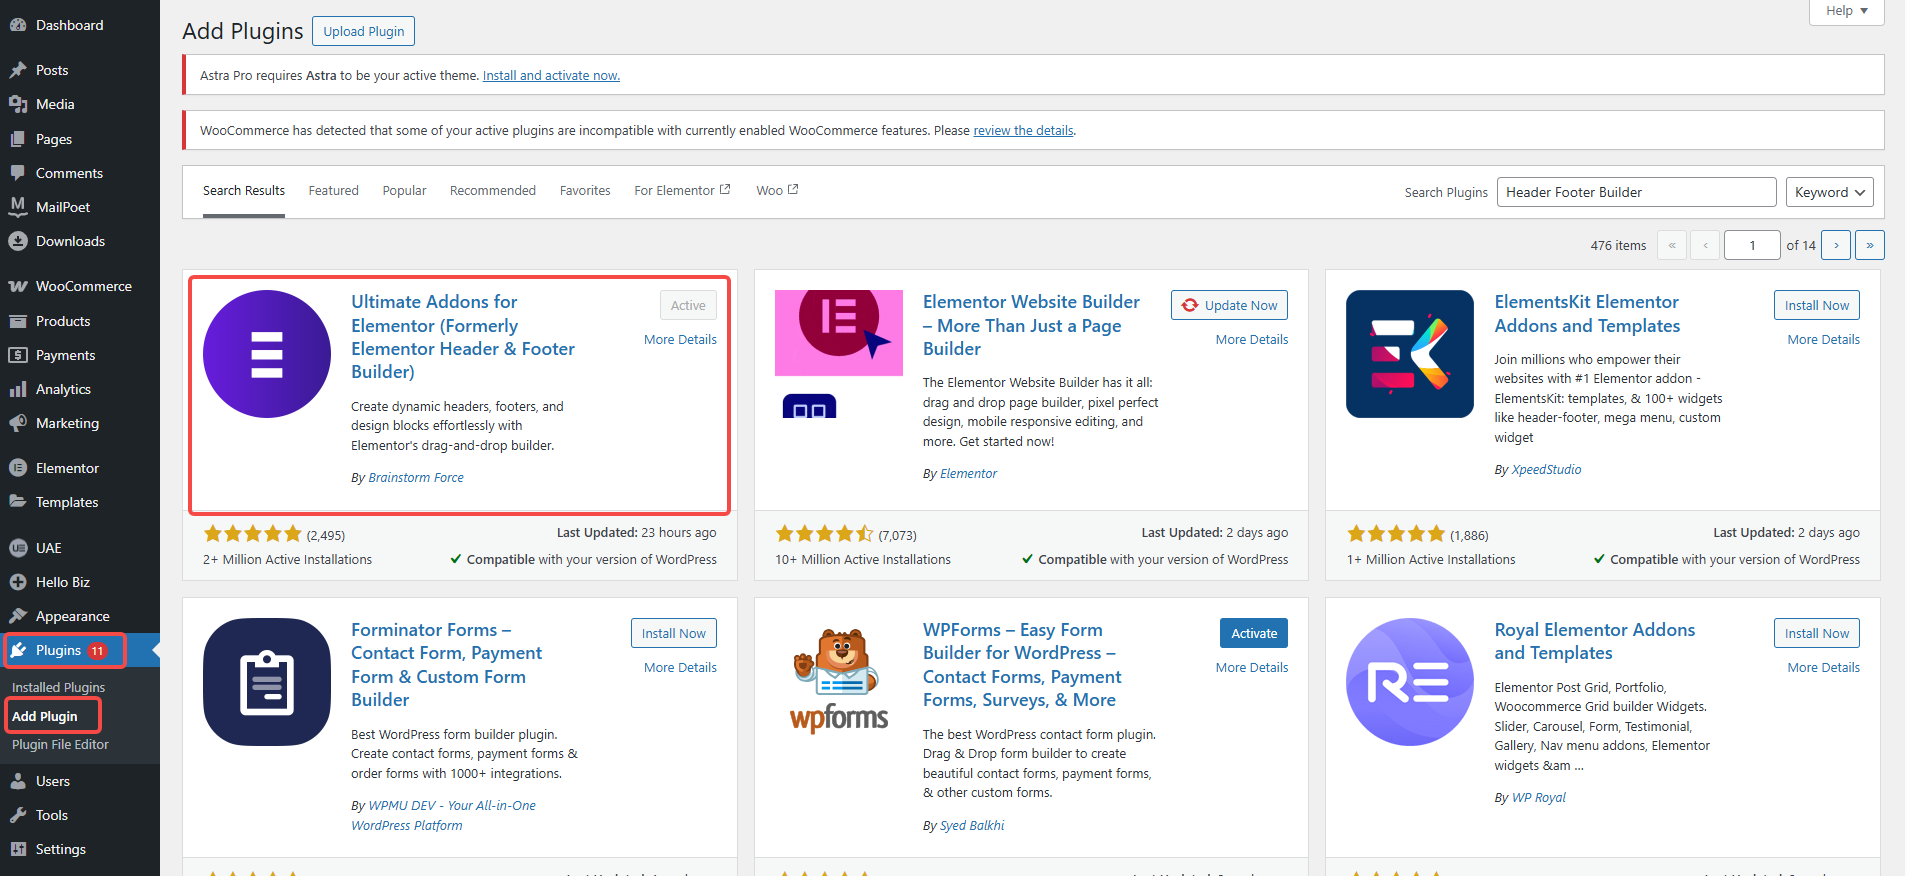Image resolution: width=1907 pixels, height=876 pixels.
Task: Click the Posts pin icon
Action: click(x=18, y=70)
